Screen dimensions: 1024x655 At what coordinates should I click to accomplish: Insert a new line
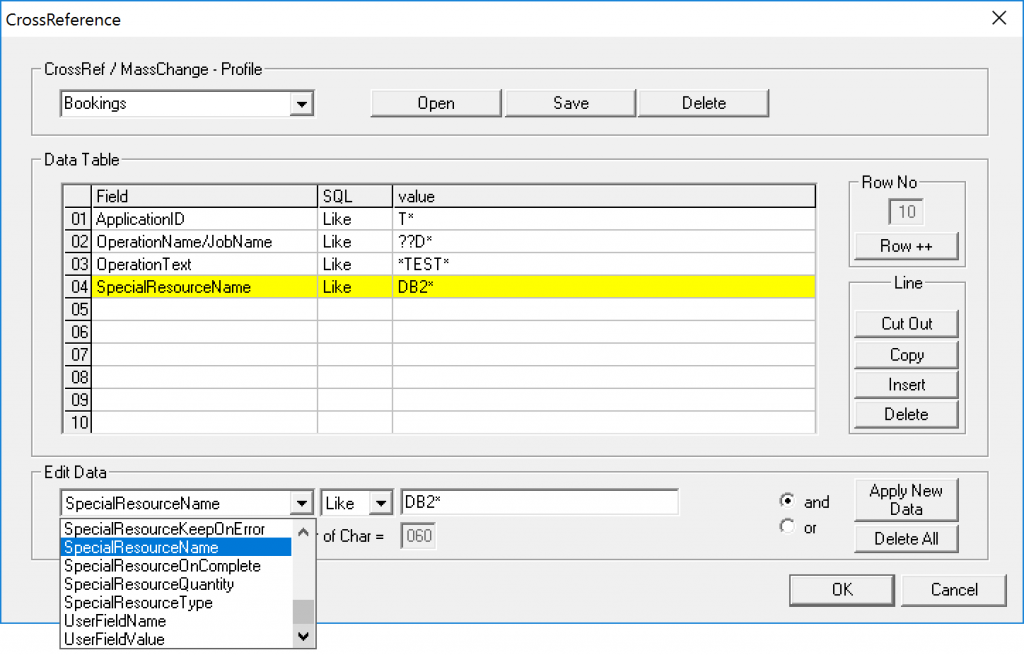tap(905, 384)
